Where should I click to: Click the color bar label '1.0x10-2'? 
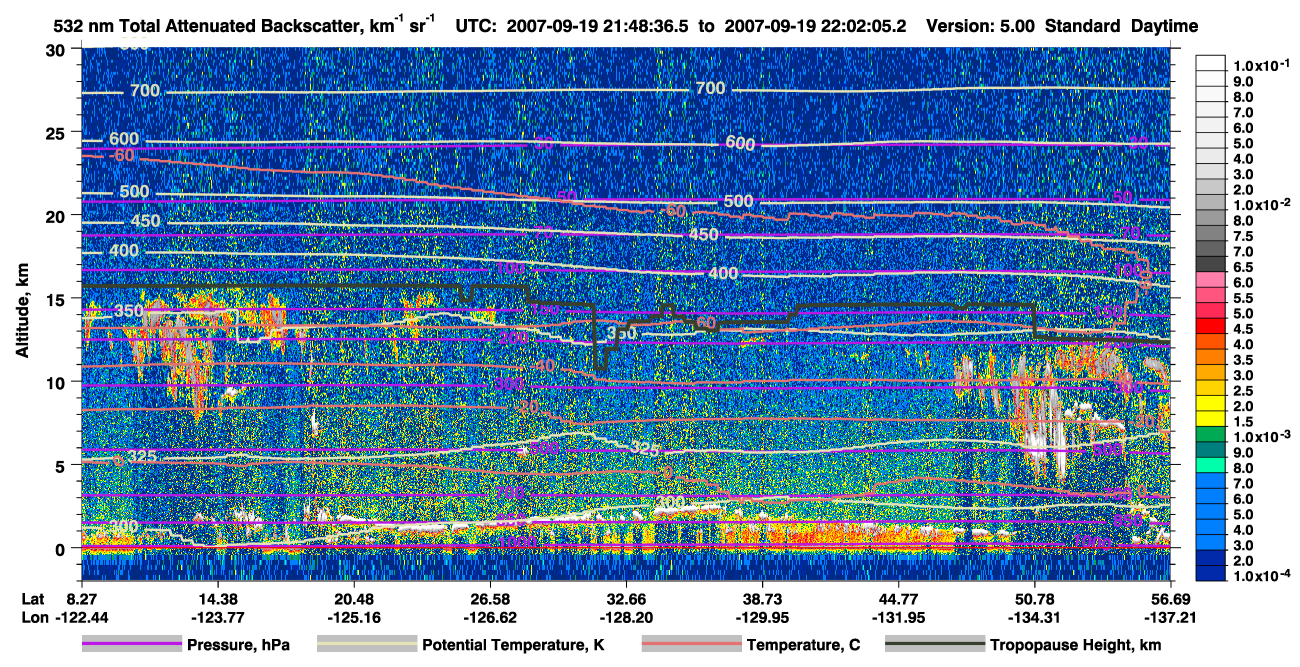(x=1262, y=204)
